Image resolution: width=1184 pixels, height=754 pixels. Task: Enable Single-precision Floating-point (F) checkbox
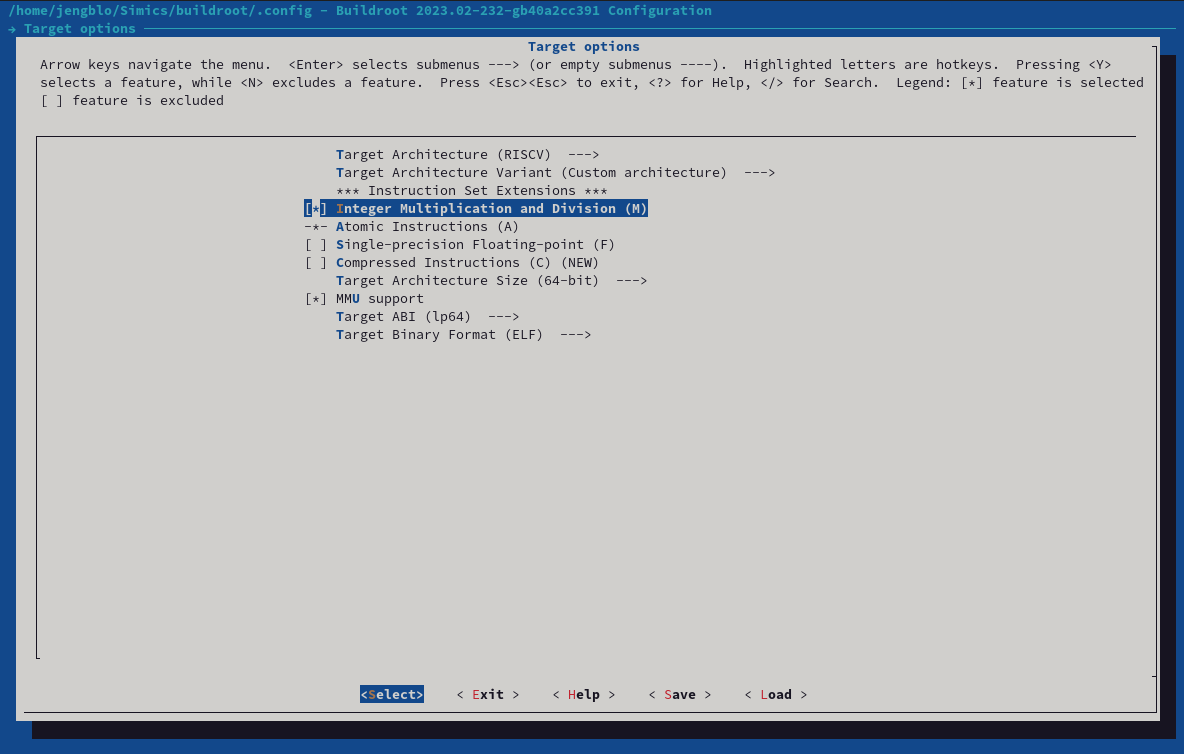coord(316,245)
